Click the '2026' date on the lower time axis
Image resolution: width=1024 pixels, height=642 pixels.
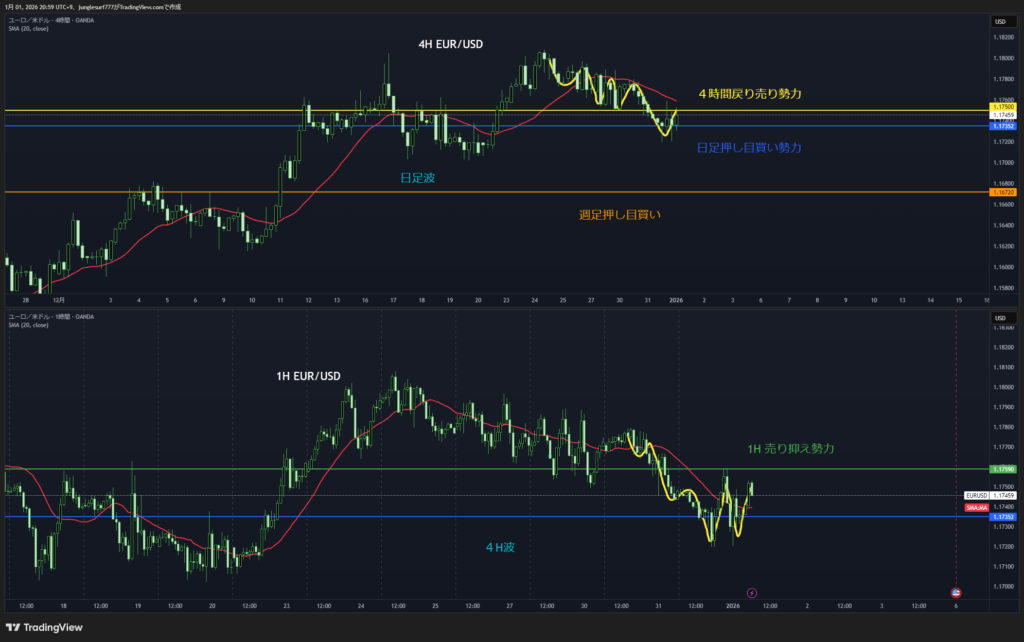pos(733,606)
